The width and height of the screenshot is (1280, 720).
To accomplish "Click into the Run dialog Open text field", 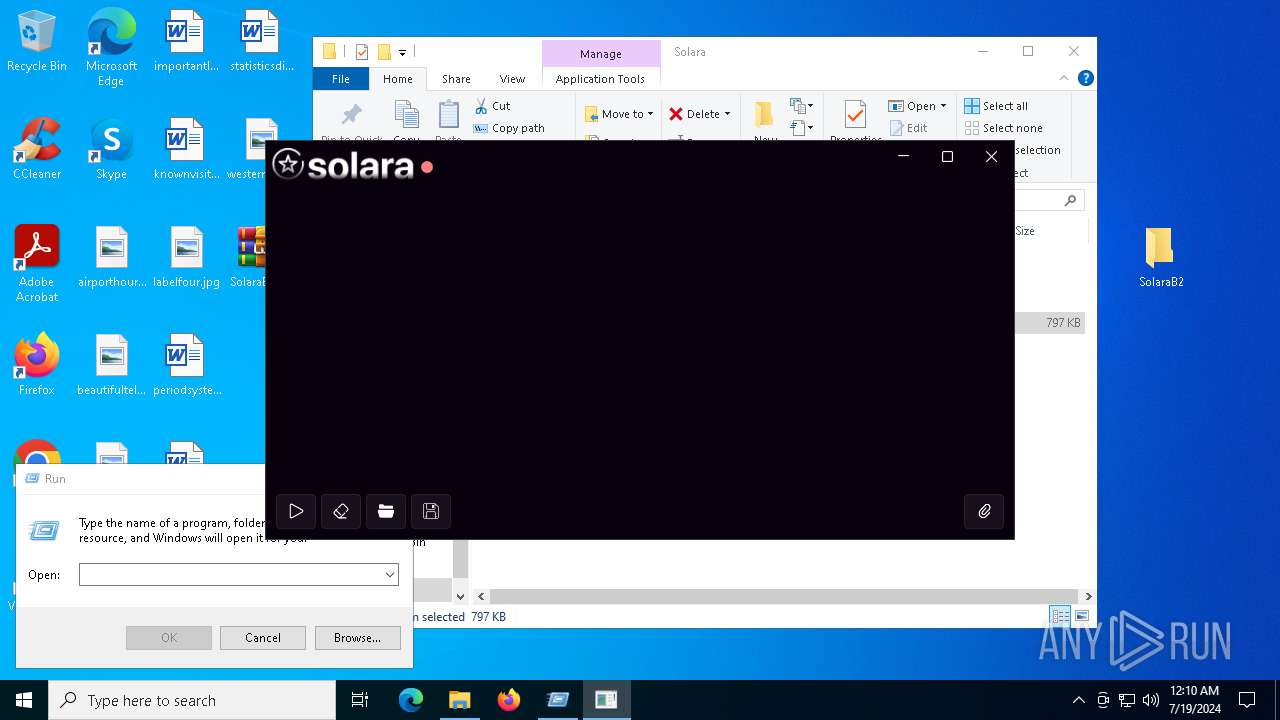I will tap(230, 575).
